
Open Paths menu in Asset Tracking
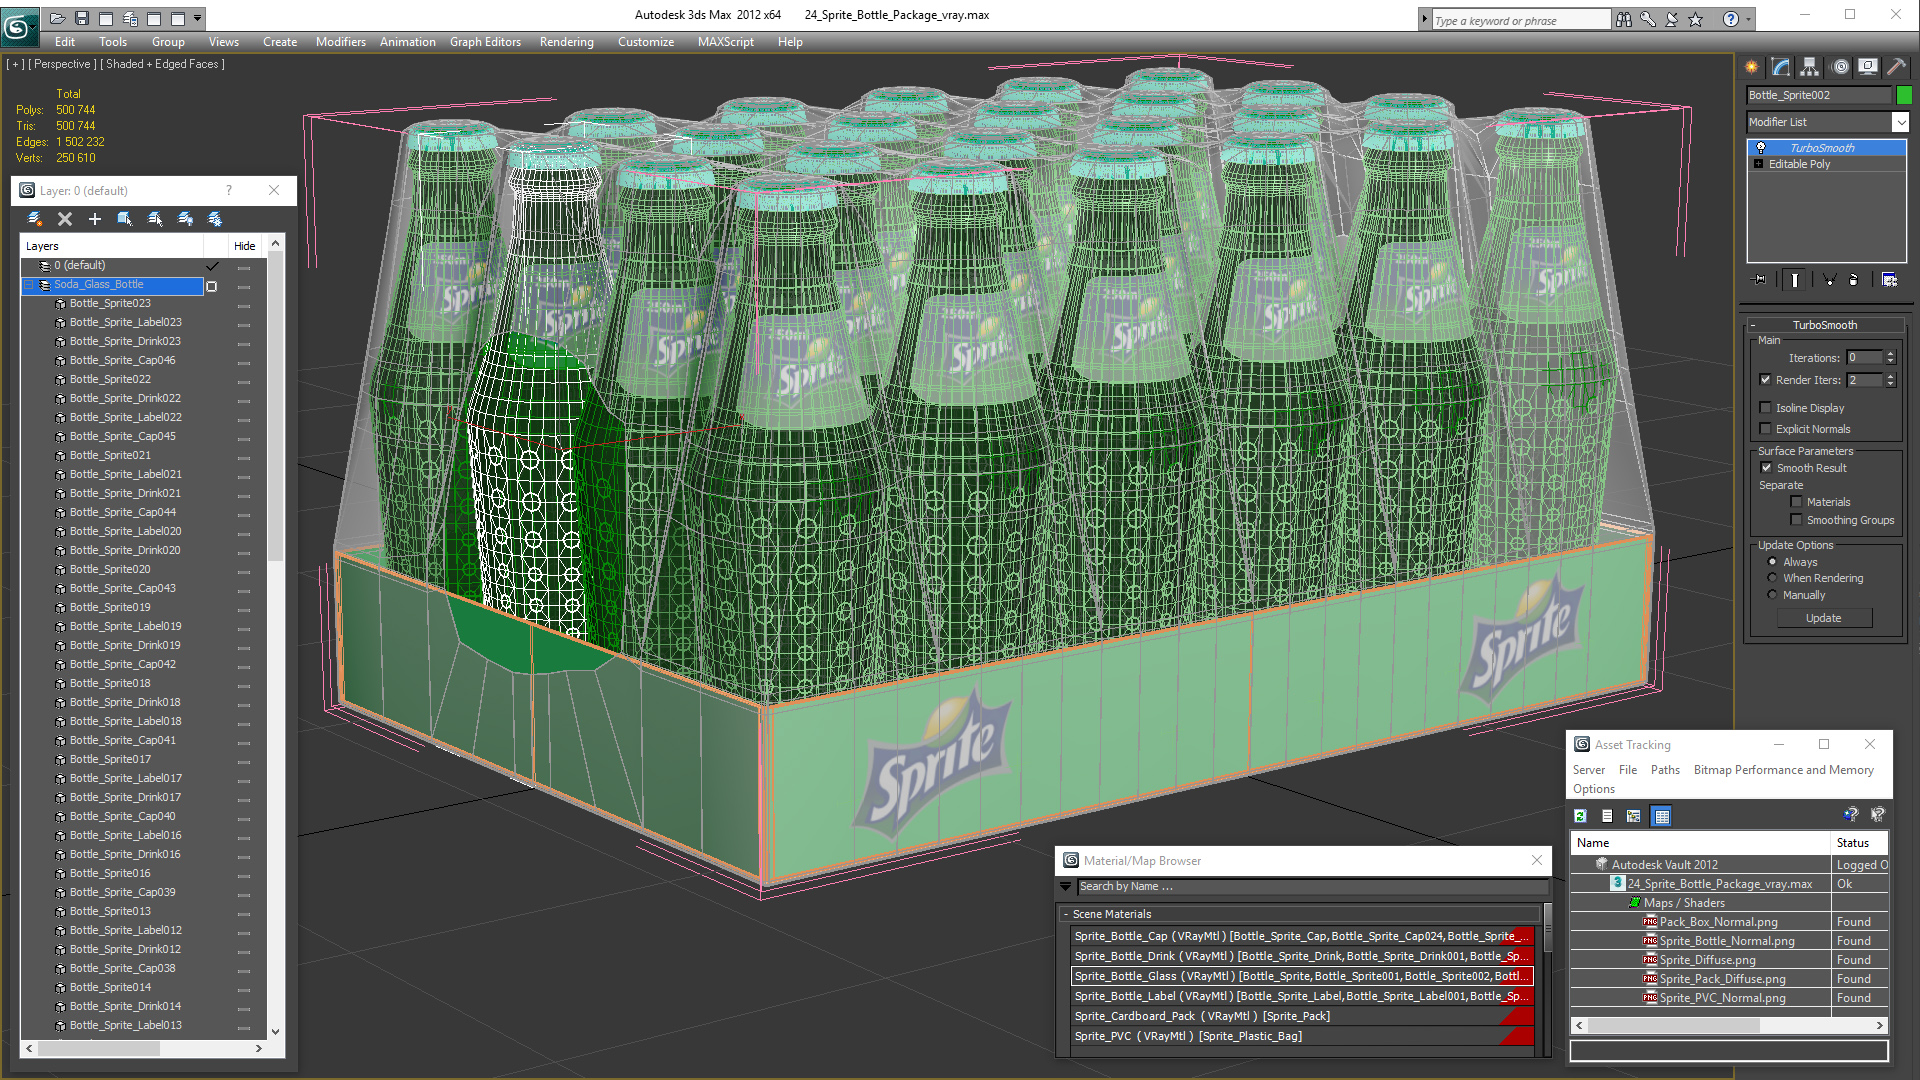(x=1665, y=770)
